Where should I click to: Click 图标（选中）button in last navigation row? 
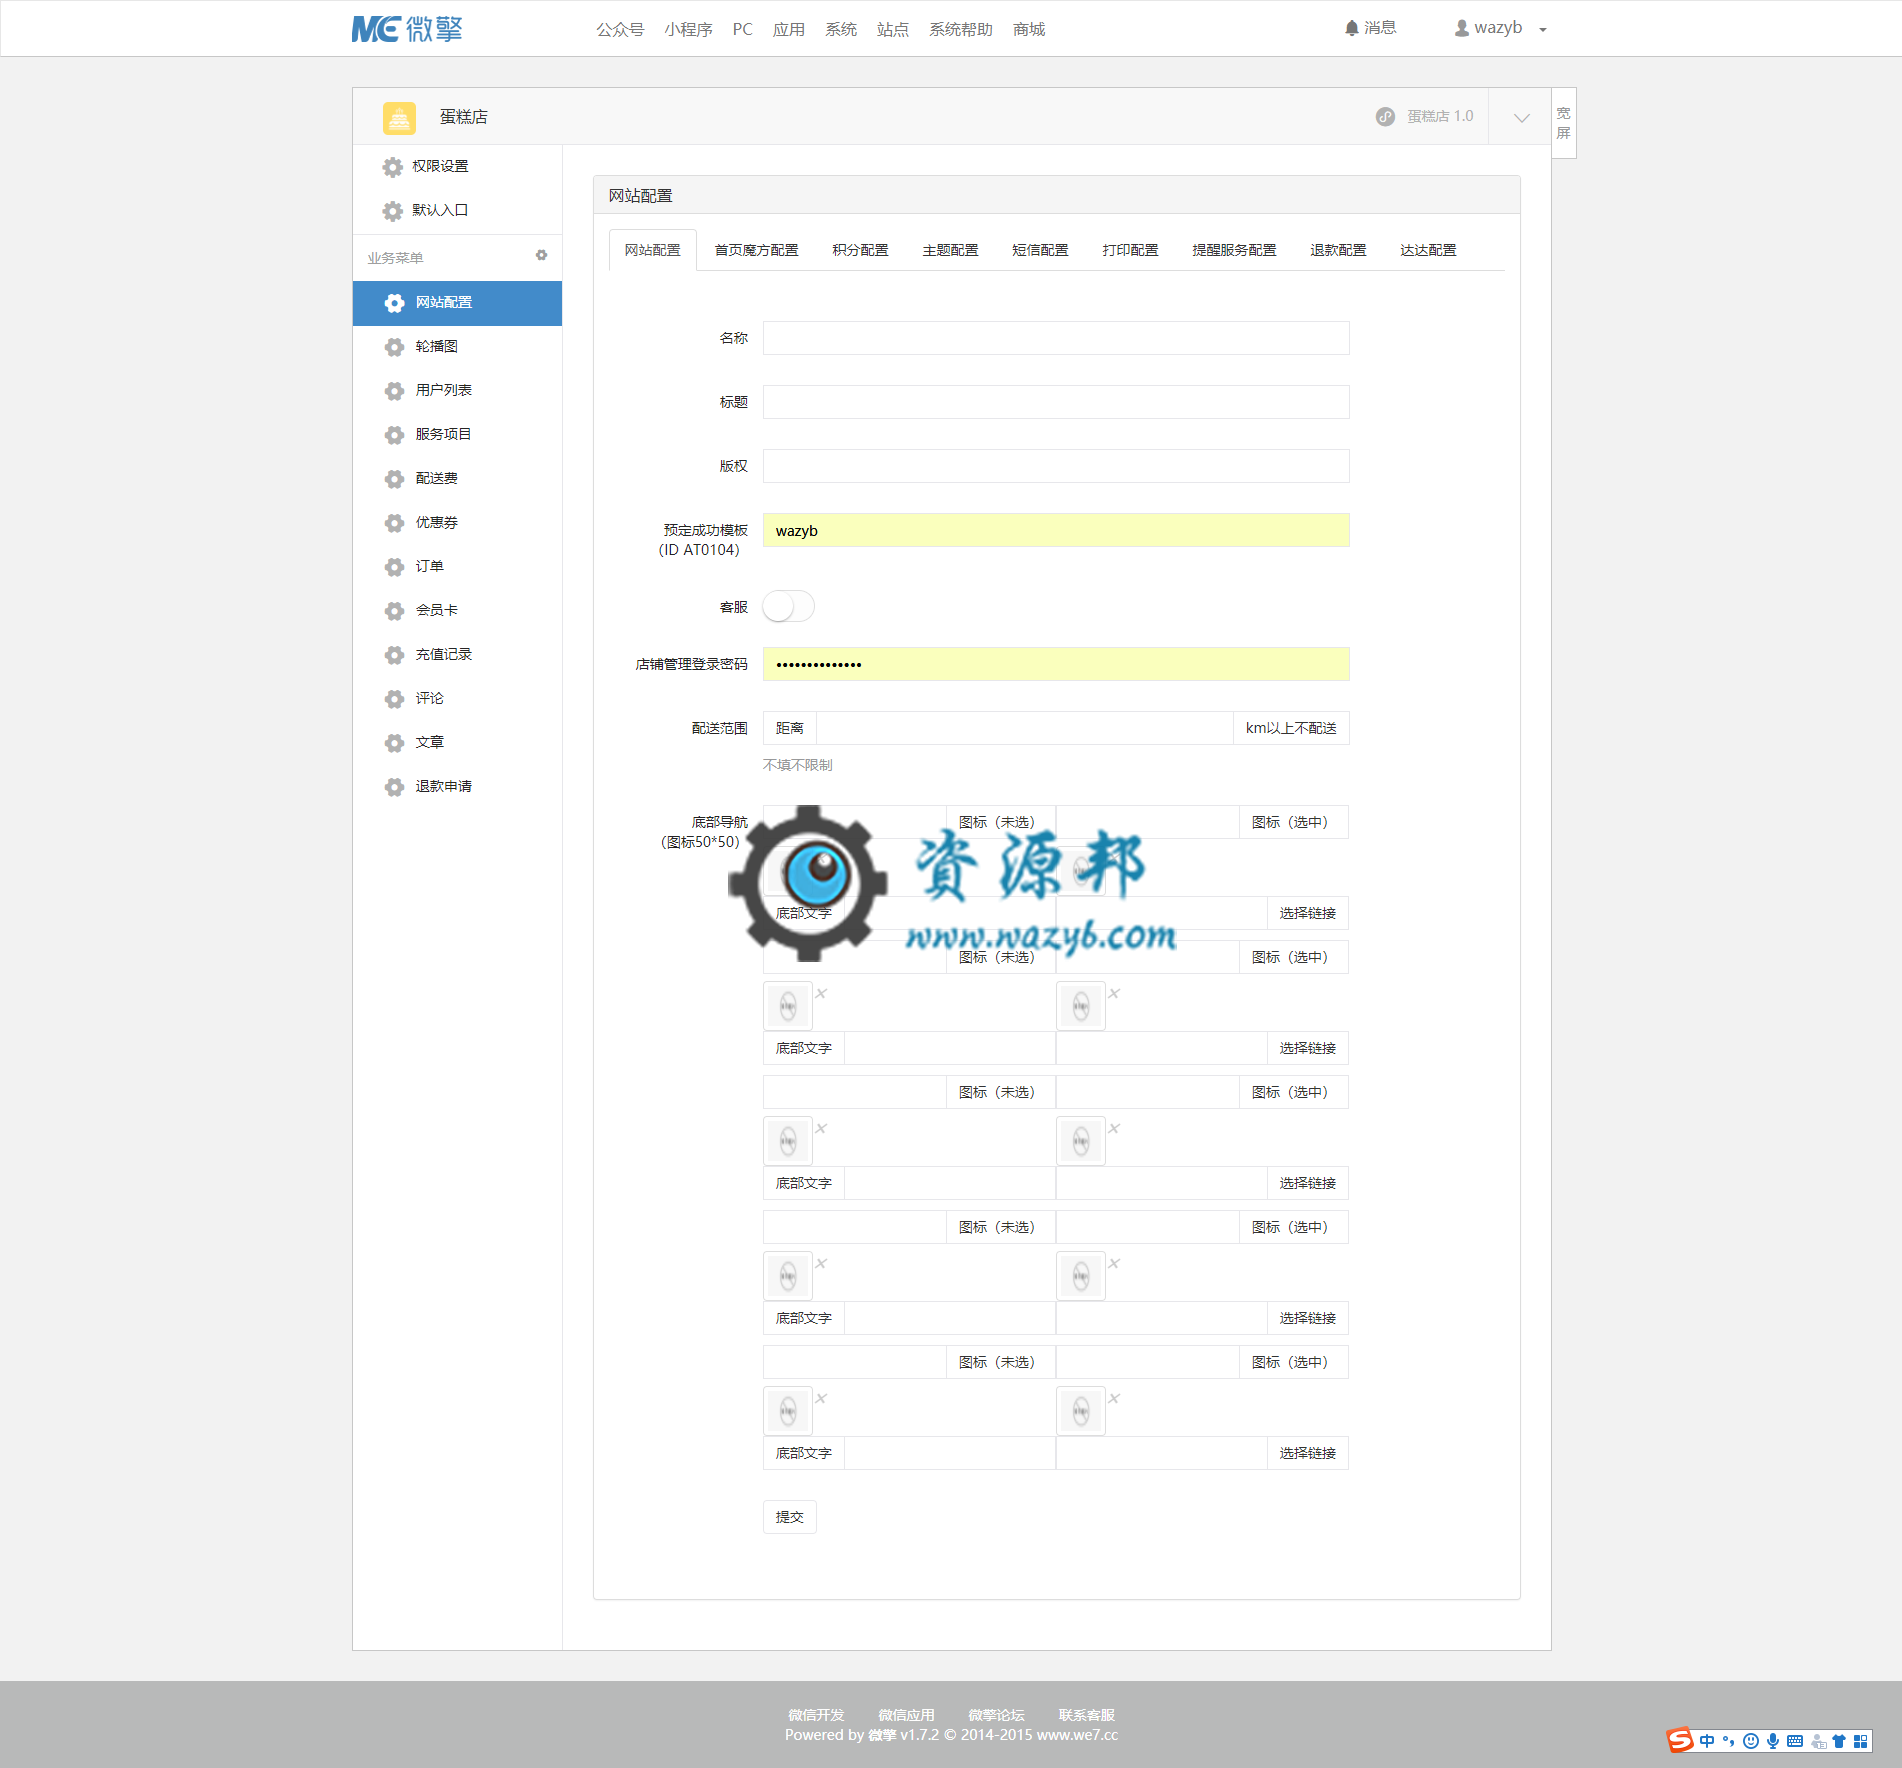point(1293,1362)
